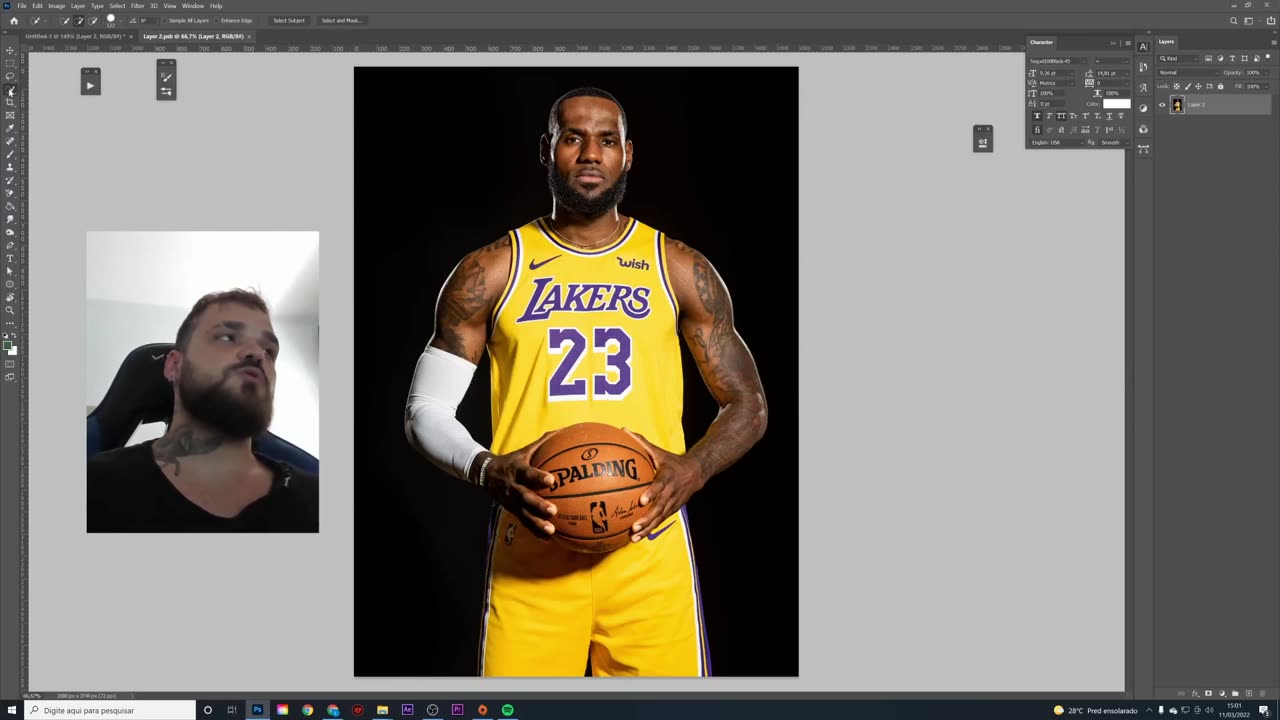1280x720 pixels.
Task: Open the Image menu
Action: [57, 6]
